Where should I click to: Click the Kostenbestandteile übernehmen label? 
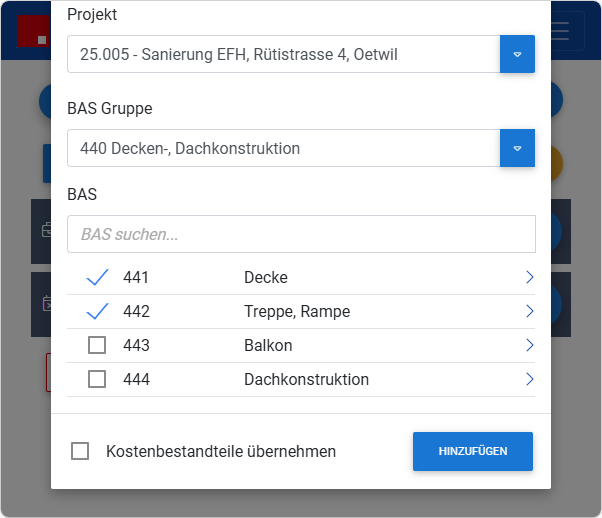(221, 451)
